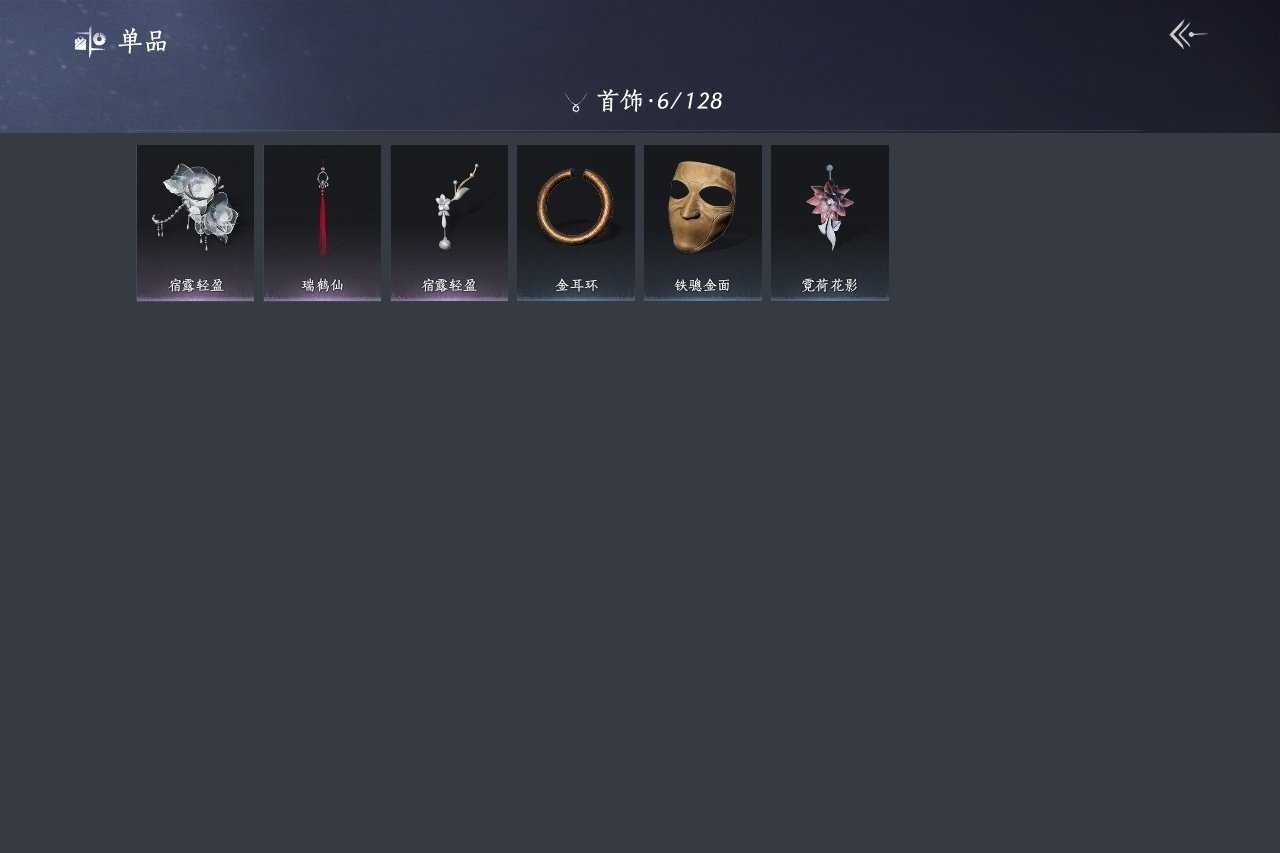The image size is (1280, 853).
Task: Click the 霓荷花影 item name
Action: [x=829, y=285]
